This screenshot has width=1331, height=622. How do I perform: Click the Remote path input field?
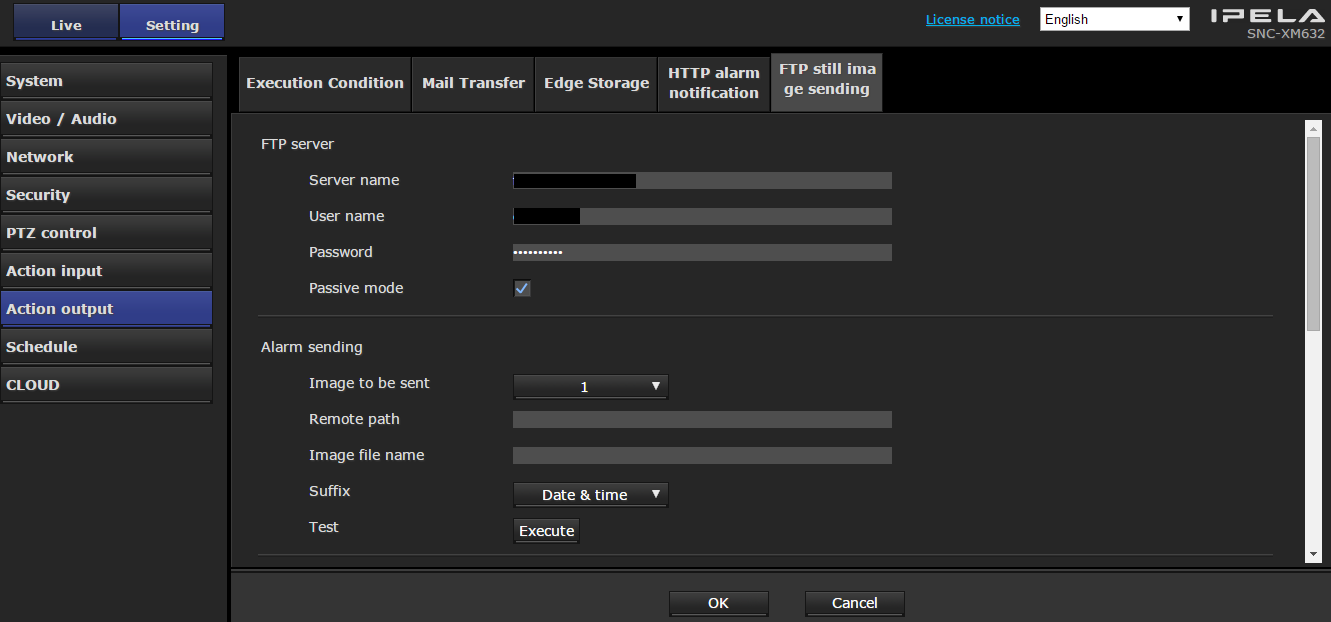click(702, 420)
